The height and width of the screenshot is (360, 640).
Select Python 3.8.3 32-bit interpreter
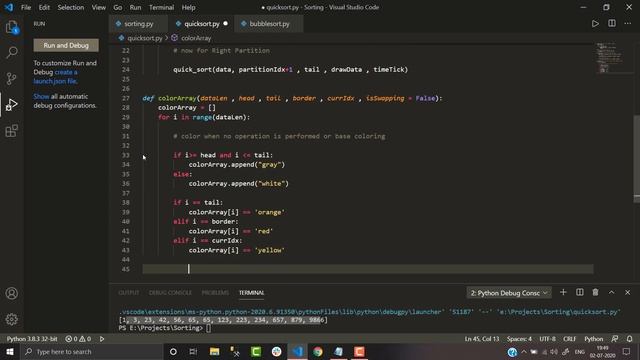coord(32,339)
